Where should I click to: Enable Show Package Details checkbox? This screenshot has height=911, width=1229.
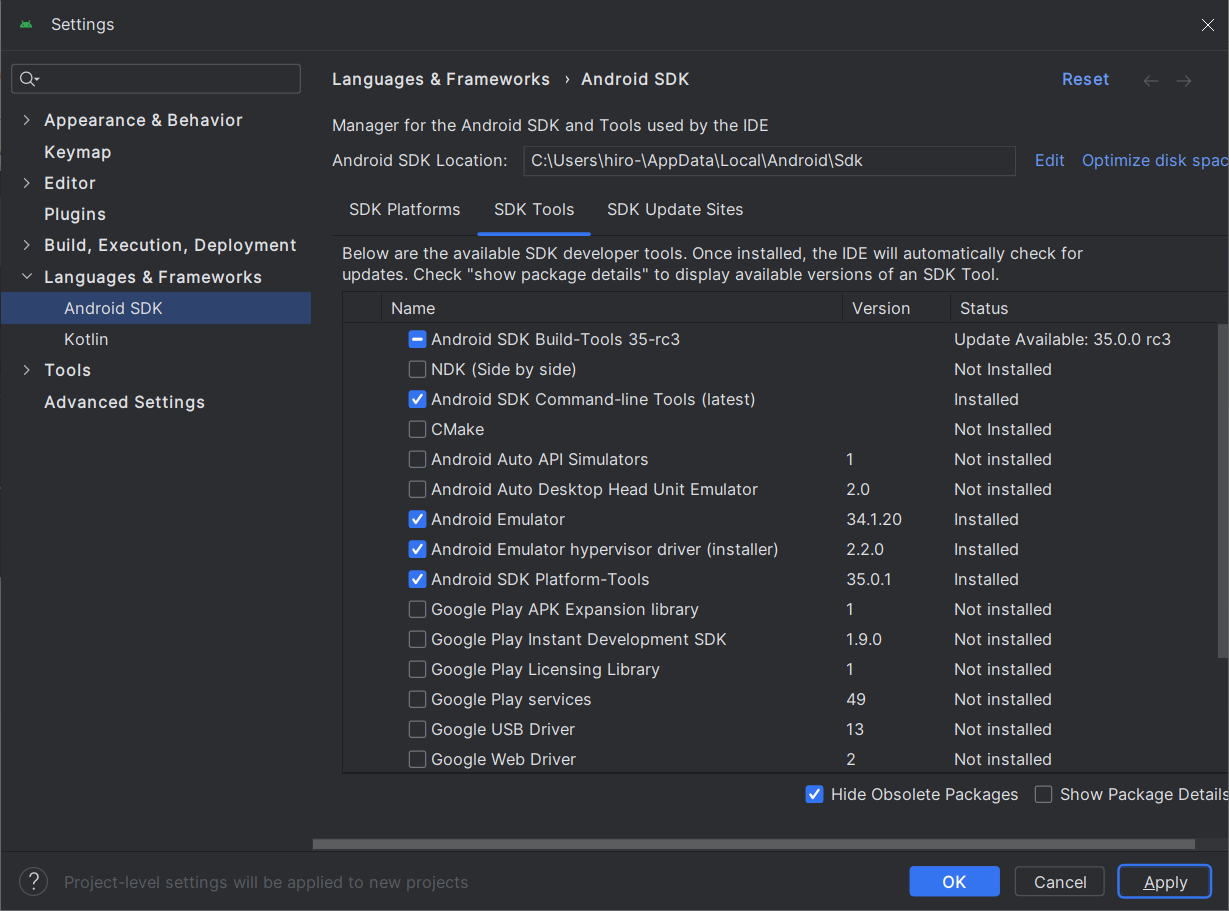[x=1044, y=794]
